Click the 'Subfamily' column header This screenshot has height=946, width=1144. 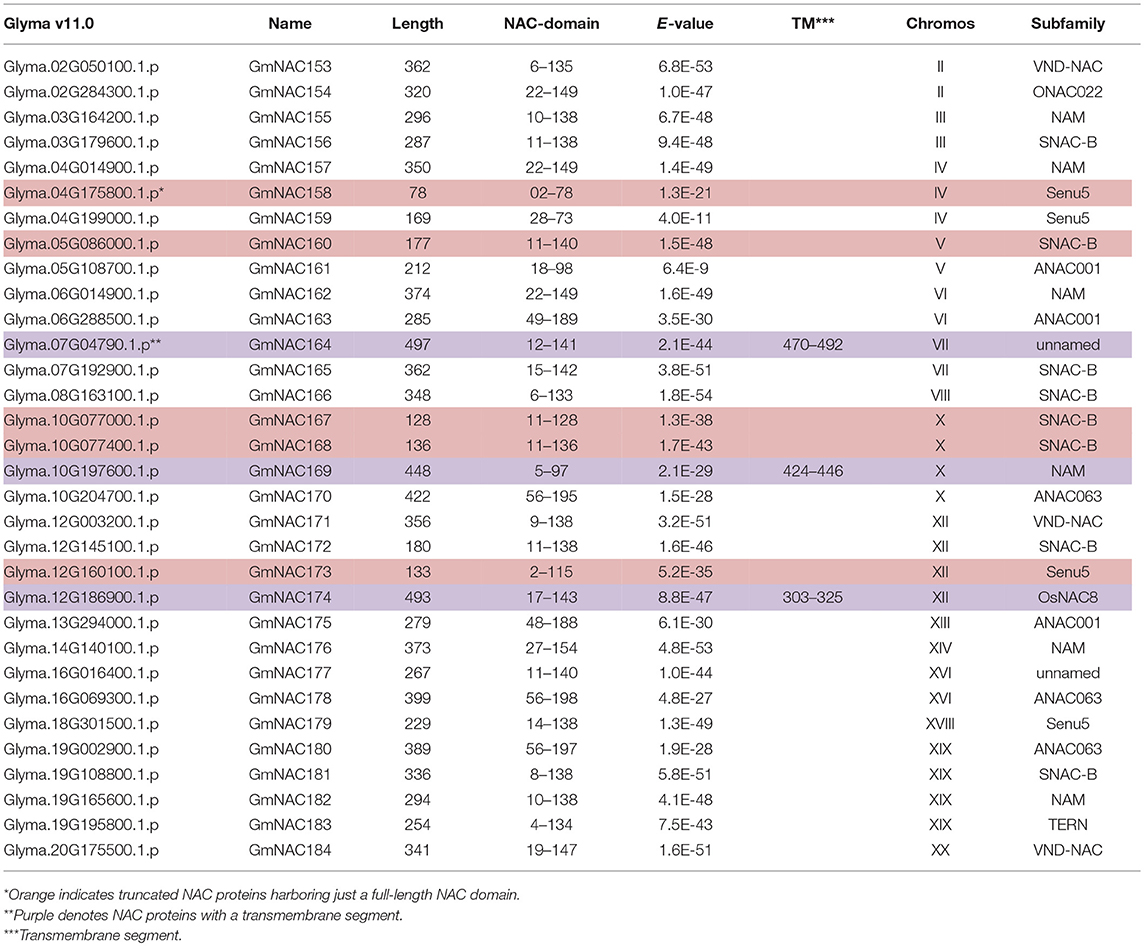pos(1068,23)
